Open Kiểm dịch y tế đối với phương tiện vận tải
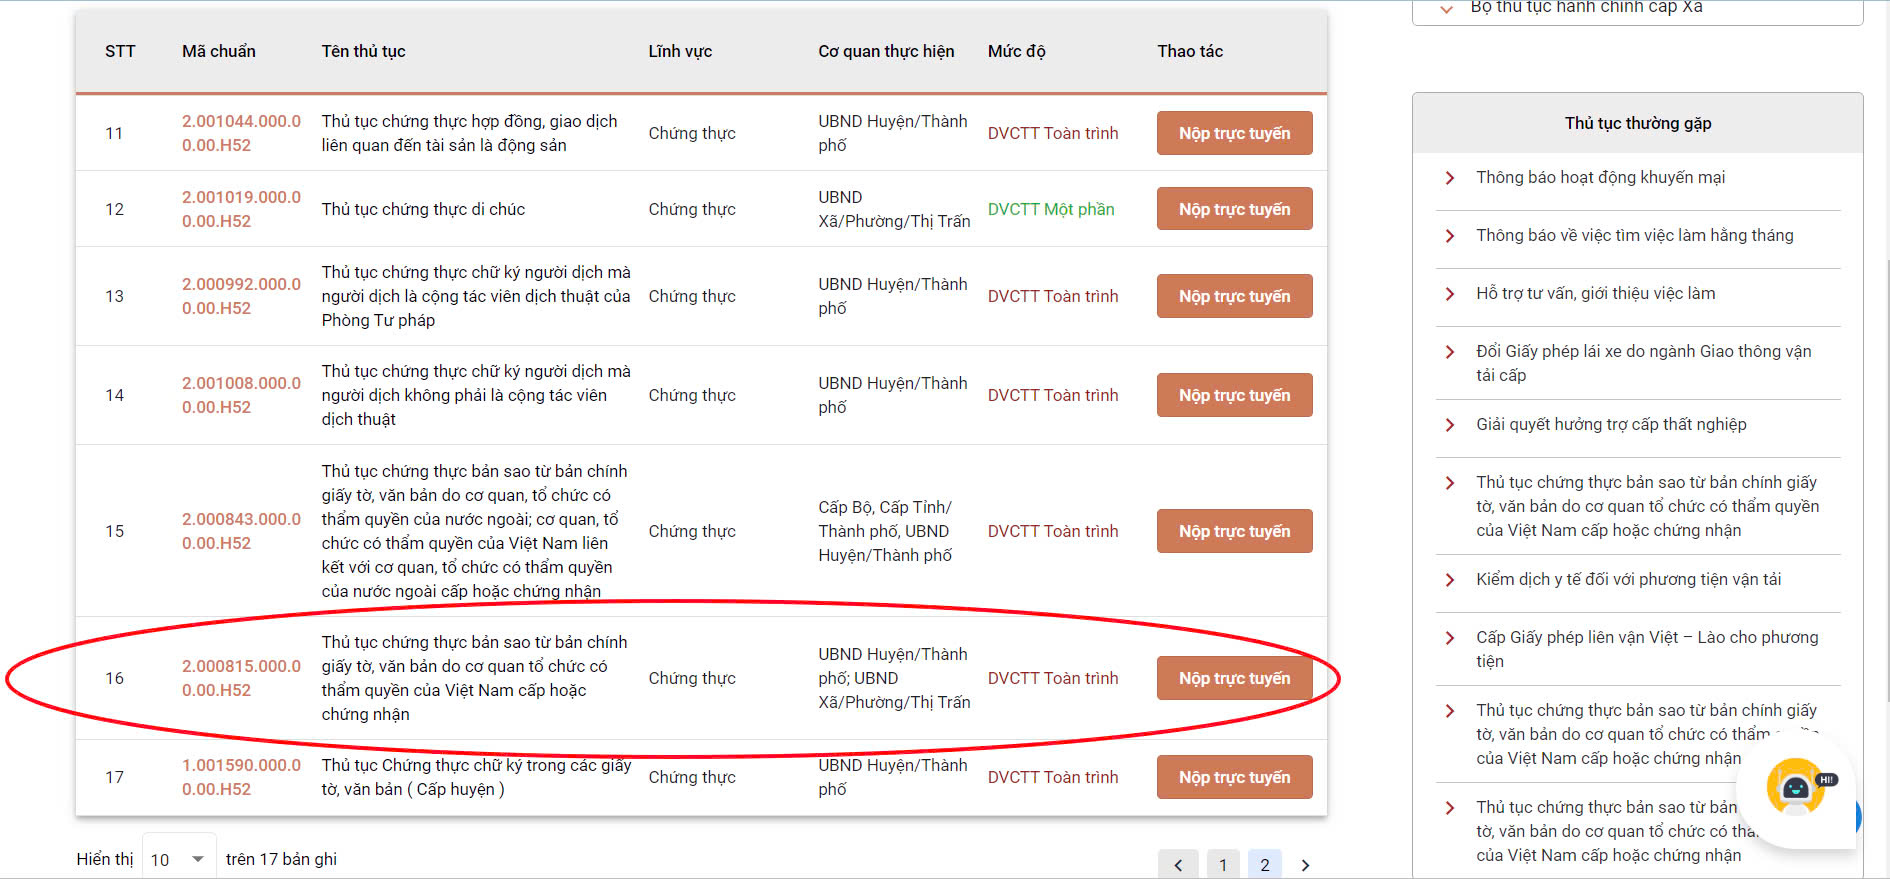This screenshot has width=1890, height=879. click(x=1628, y=580)
